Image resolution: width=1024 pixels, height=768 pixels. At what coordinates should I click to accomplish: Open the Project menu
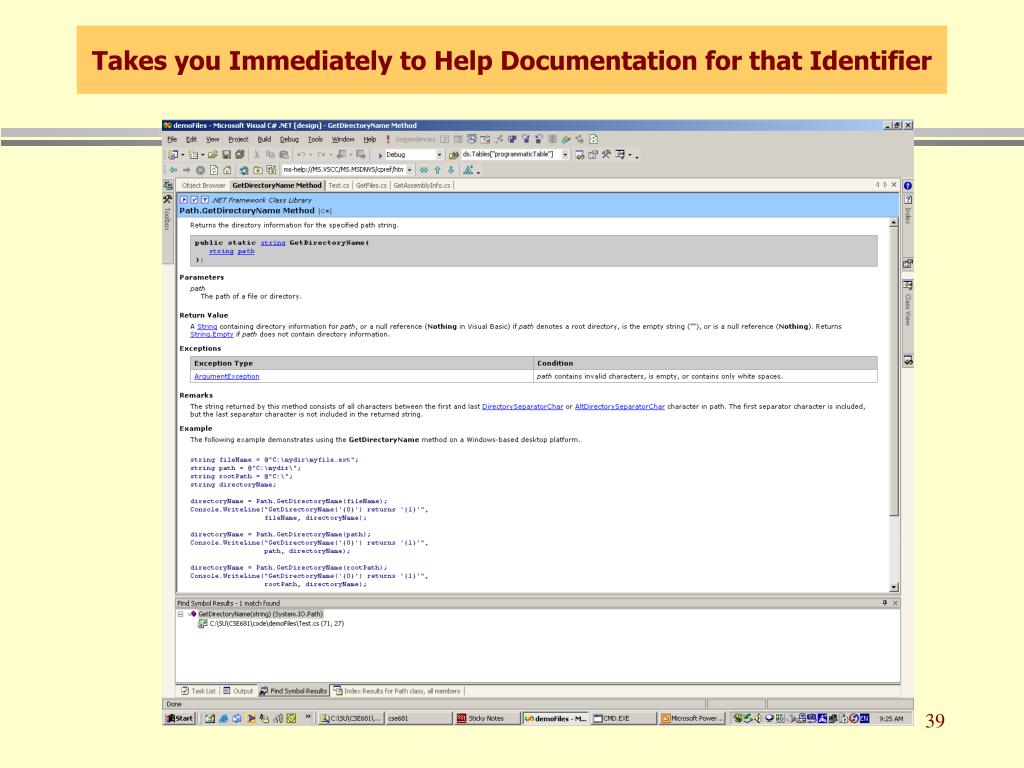click(238, 139)
